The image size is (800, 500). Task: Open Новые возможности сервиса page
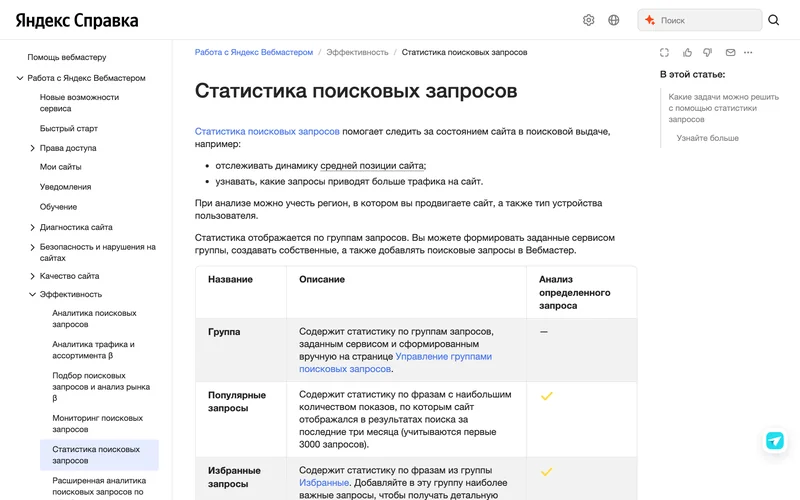79,103
